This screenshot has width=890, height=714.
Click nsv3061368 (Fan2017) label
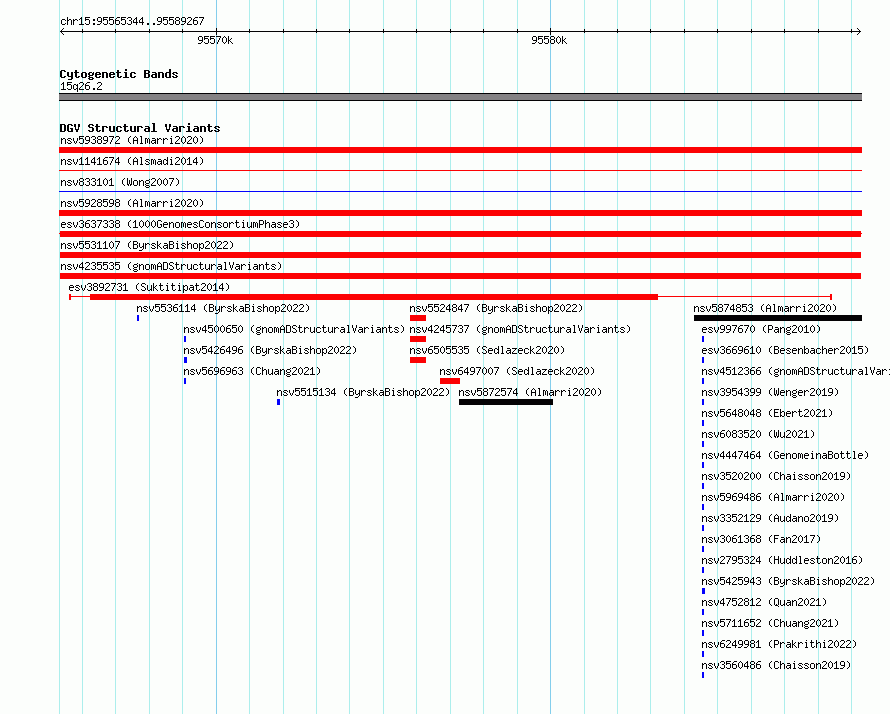tap(761, 539)
